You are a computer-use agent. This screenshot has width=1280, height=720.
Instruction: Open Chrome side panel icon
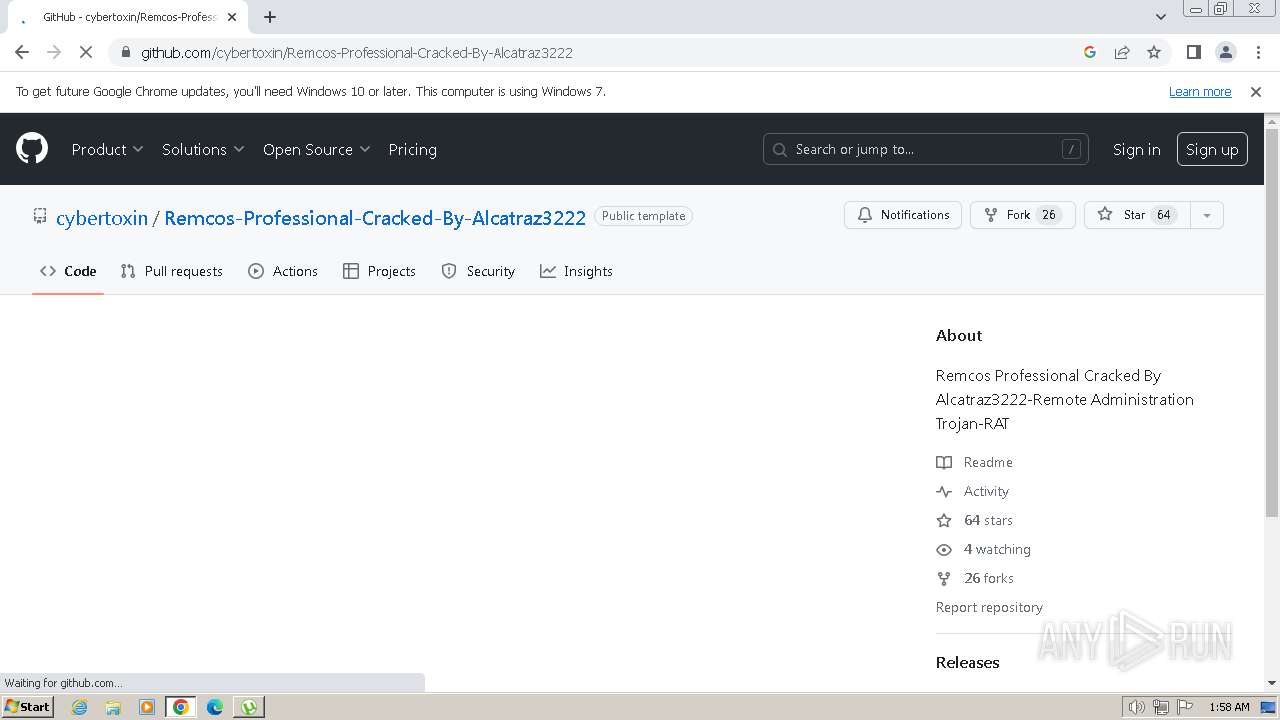click(x=1193, y=52)
